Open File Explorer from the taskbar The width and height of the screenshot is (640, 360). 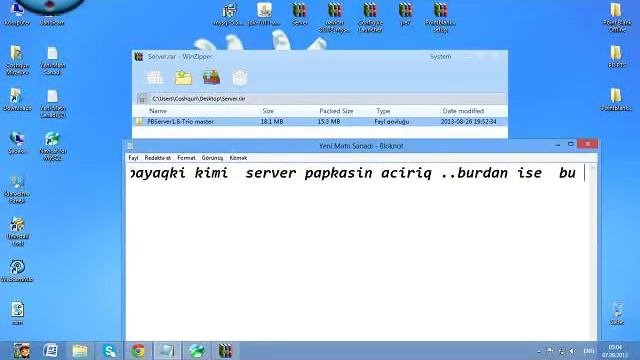[x=80, y=351]
